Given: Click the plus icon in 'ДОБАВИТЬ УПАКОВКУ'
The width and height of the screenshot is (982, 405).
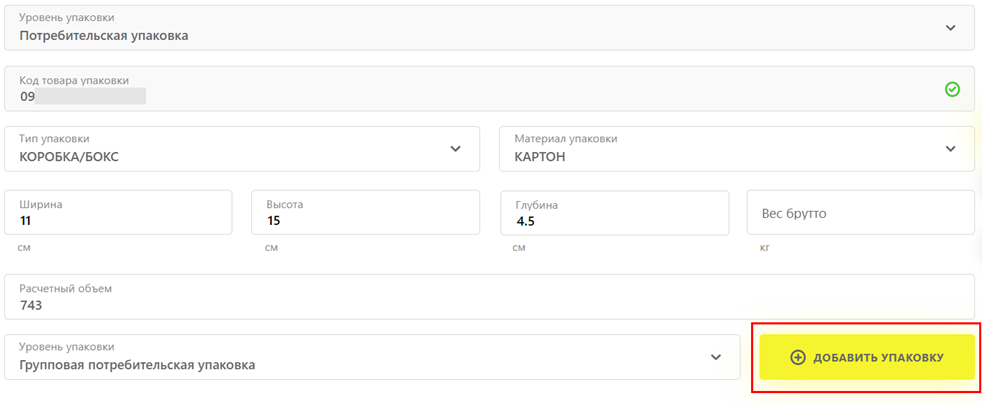Looking at the screenshot, I should 798,357.
